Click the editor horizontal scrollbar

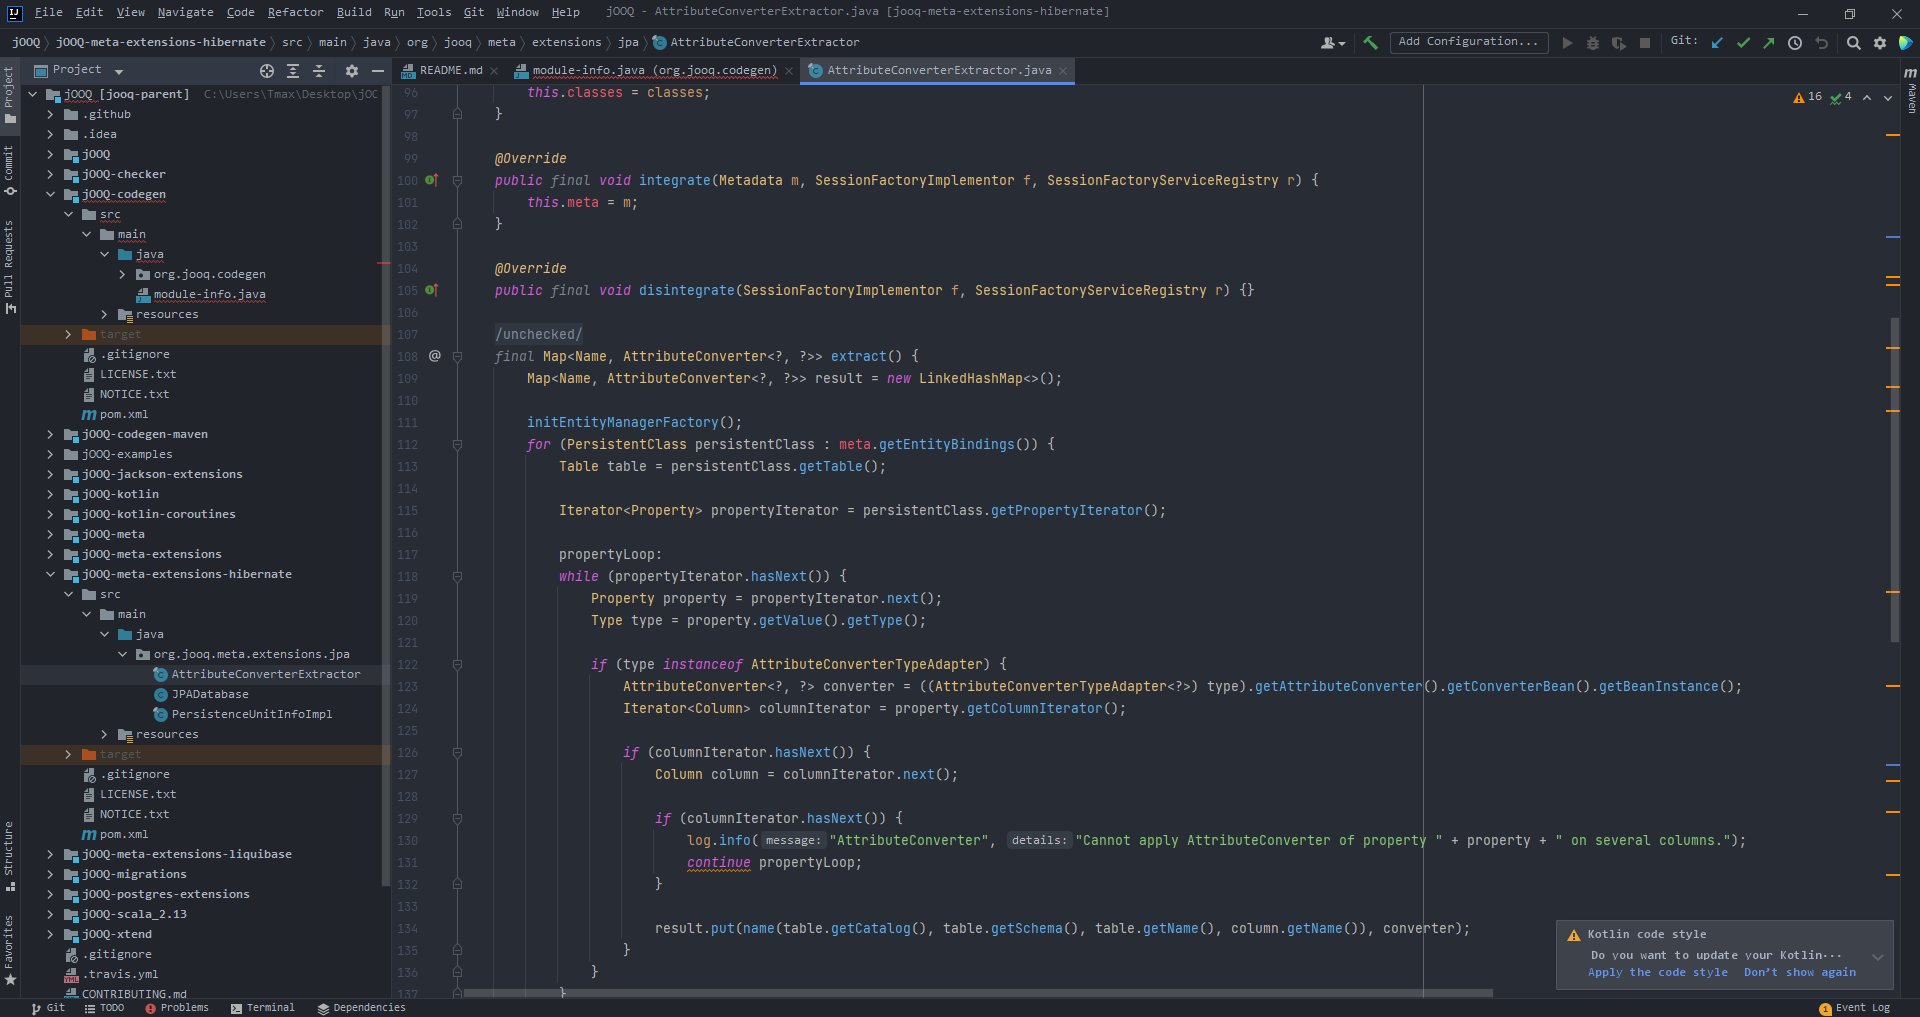[978, 993]
